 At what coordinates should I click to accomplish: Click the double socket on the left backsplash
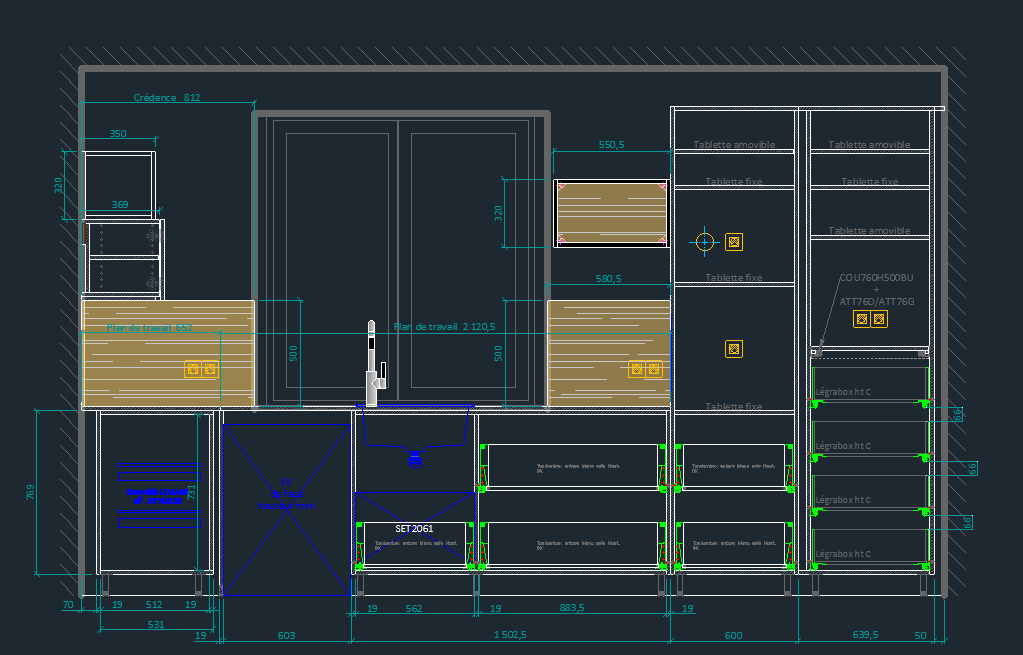tap(200, 368)
